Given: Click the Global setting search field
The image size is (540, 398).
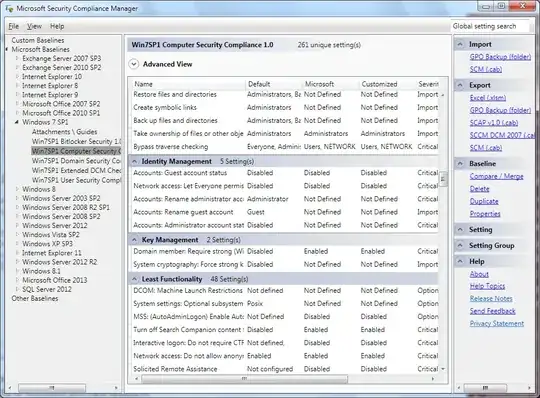Looking at the screenshot, I should coord(490,26).
